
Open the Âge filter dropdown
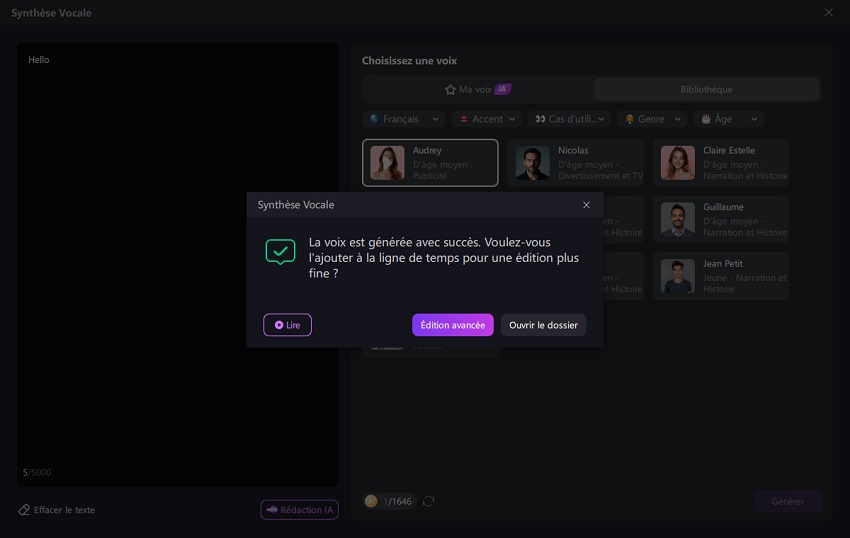coord(729,119)
